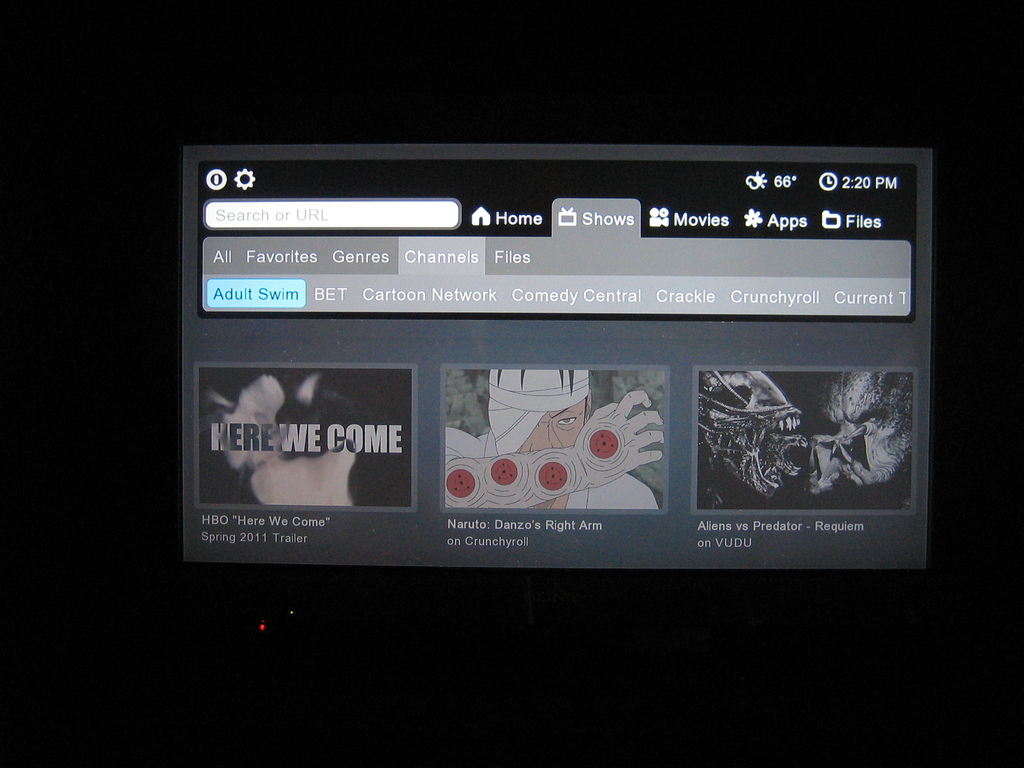The width and height of the screenshot is (1024, 768).
Task: Click the Movies camera icon
Action: 659,217
